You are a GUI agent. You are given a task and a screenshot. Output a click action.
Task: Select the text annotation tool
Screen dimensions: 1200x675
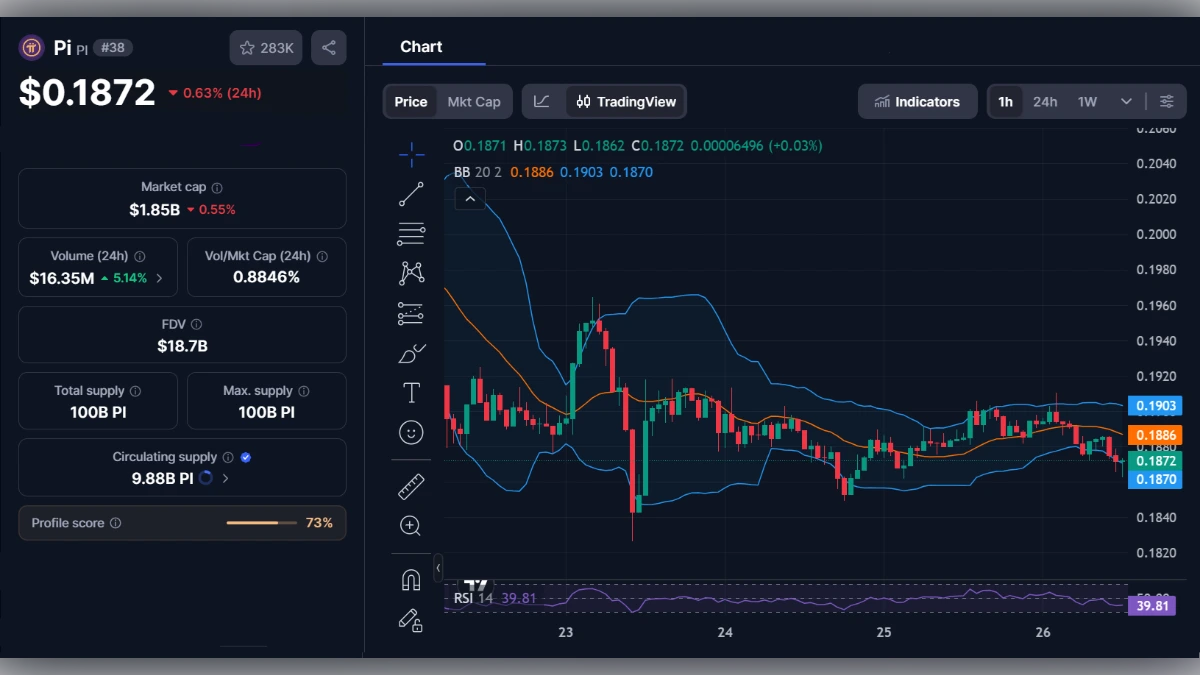click(x=411, y=392)
